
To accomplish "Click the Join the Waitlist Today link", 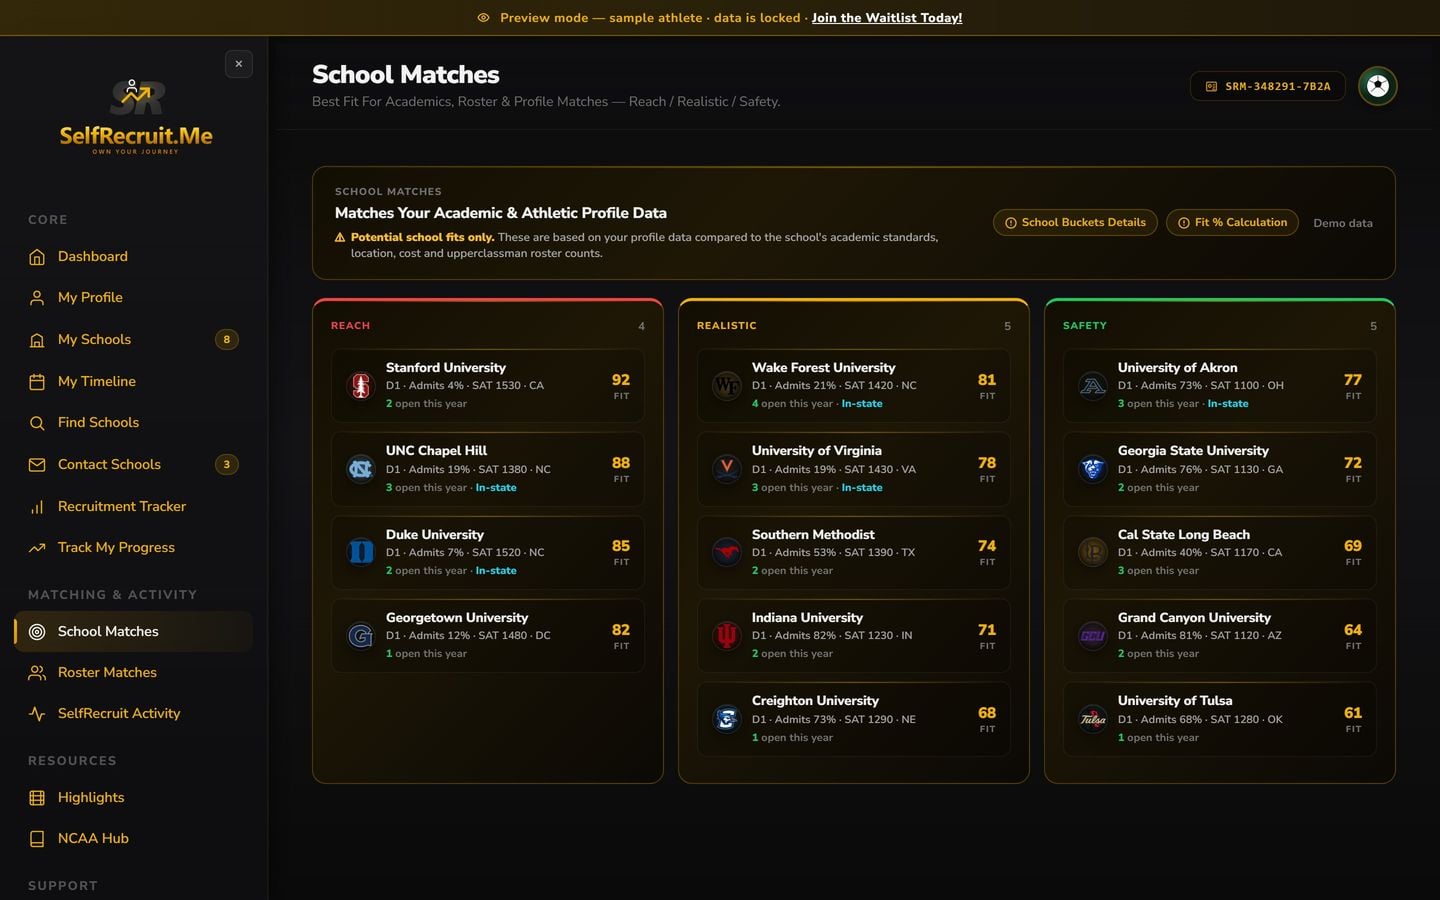I will point(887,18).
